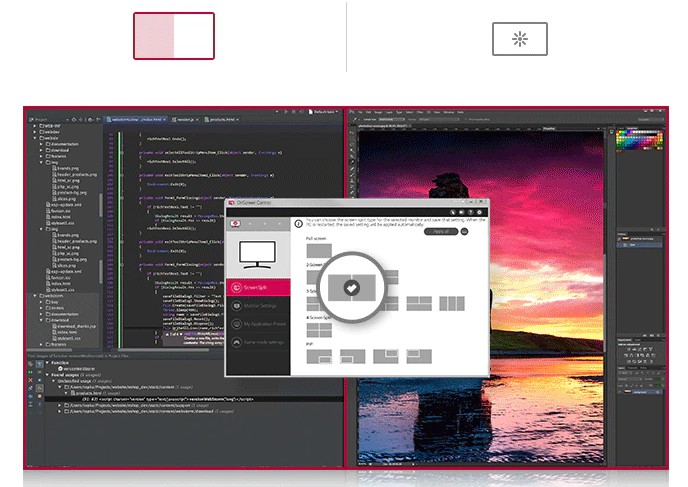The image size is (688, 487).
Task: Expand the download folder in project tree
Action: [x=40, y=150]
